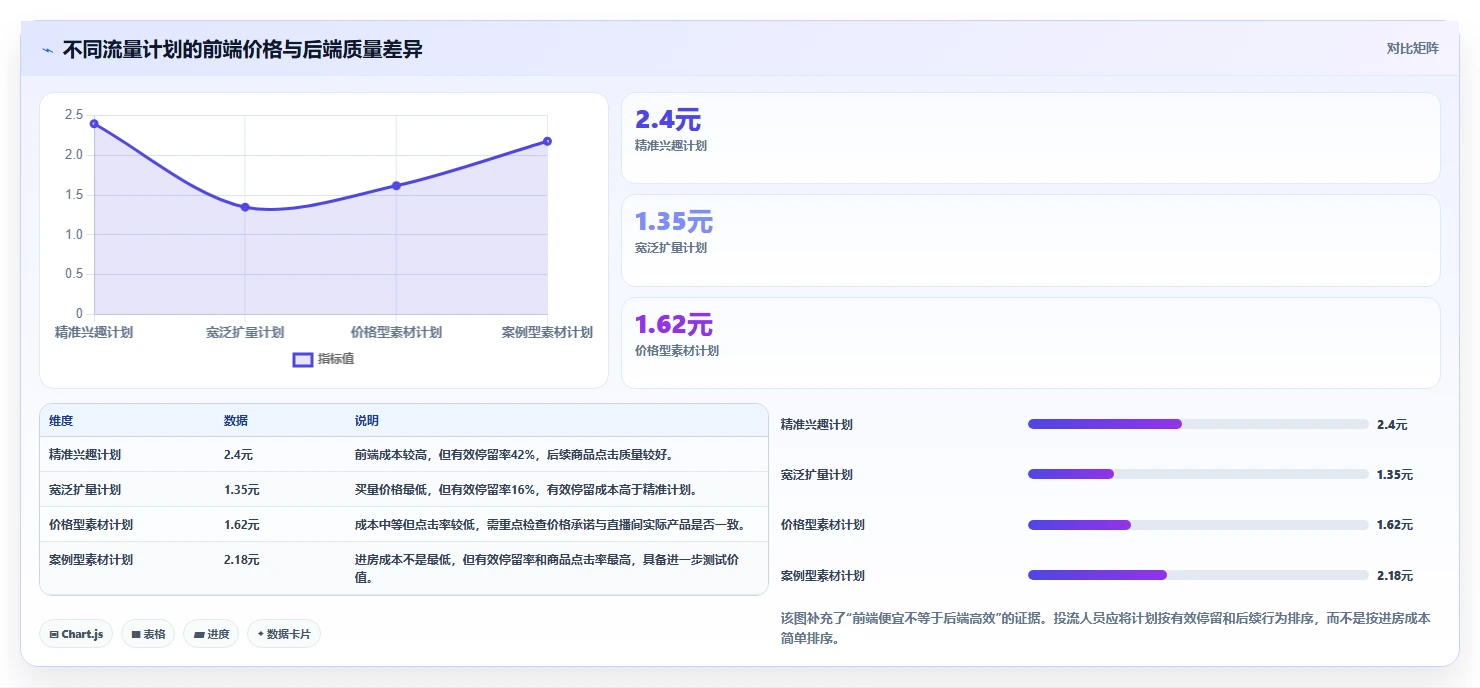Click the chart data point for 案例型素材计划
Image resolution: width=1480 pixels, height=688 pixels.
547,141
